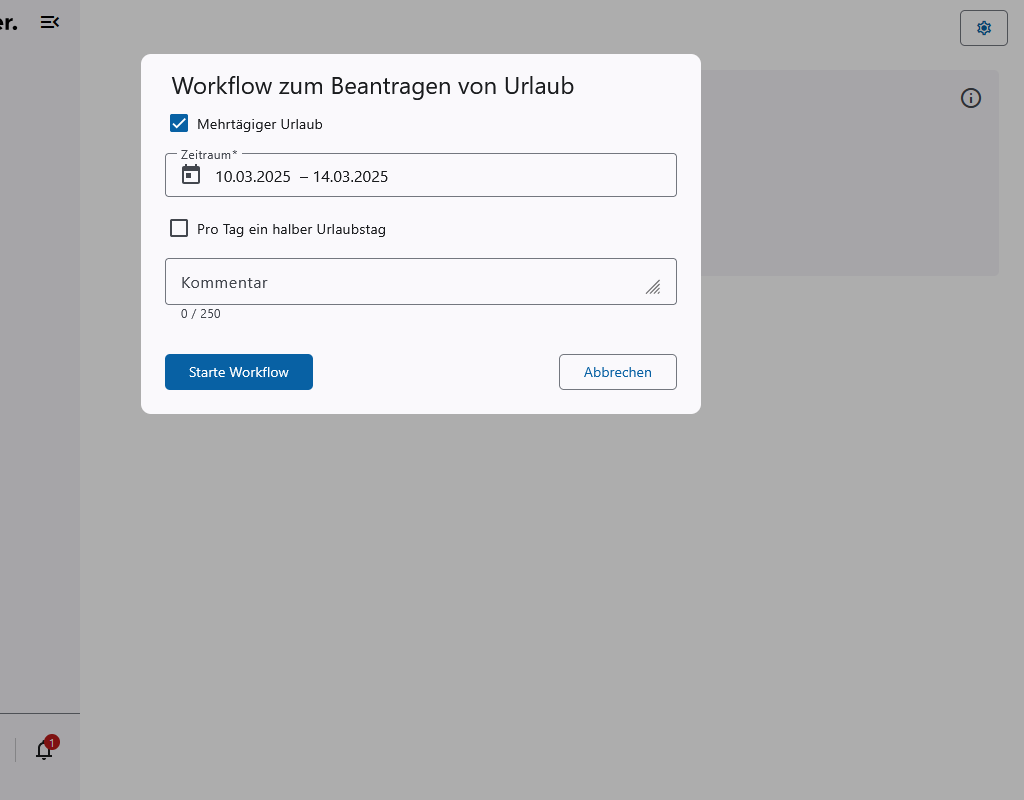Viewport: 1024px width, 800px height.
Task: Click the gray card behind the dialog
Action: 850,200
